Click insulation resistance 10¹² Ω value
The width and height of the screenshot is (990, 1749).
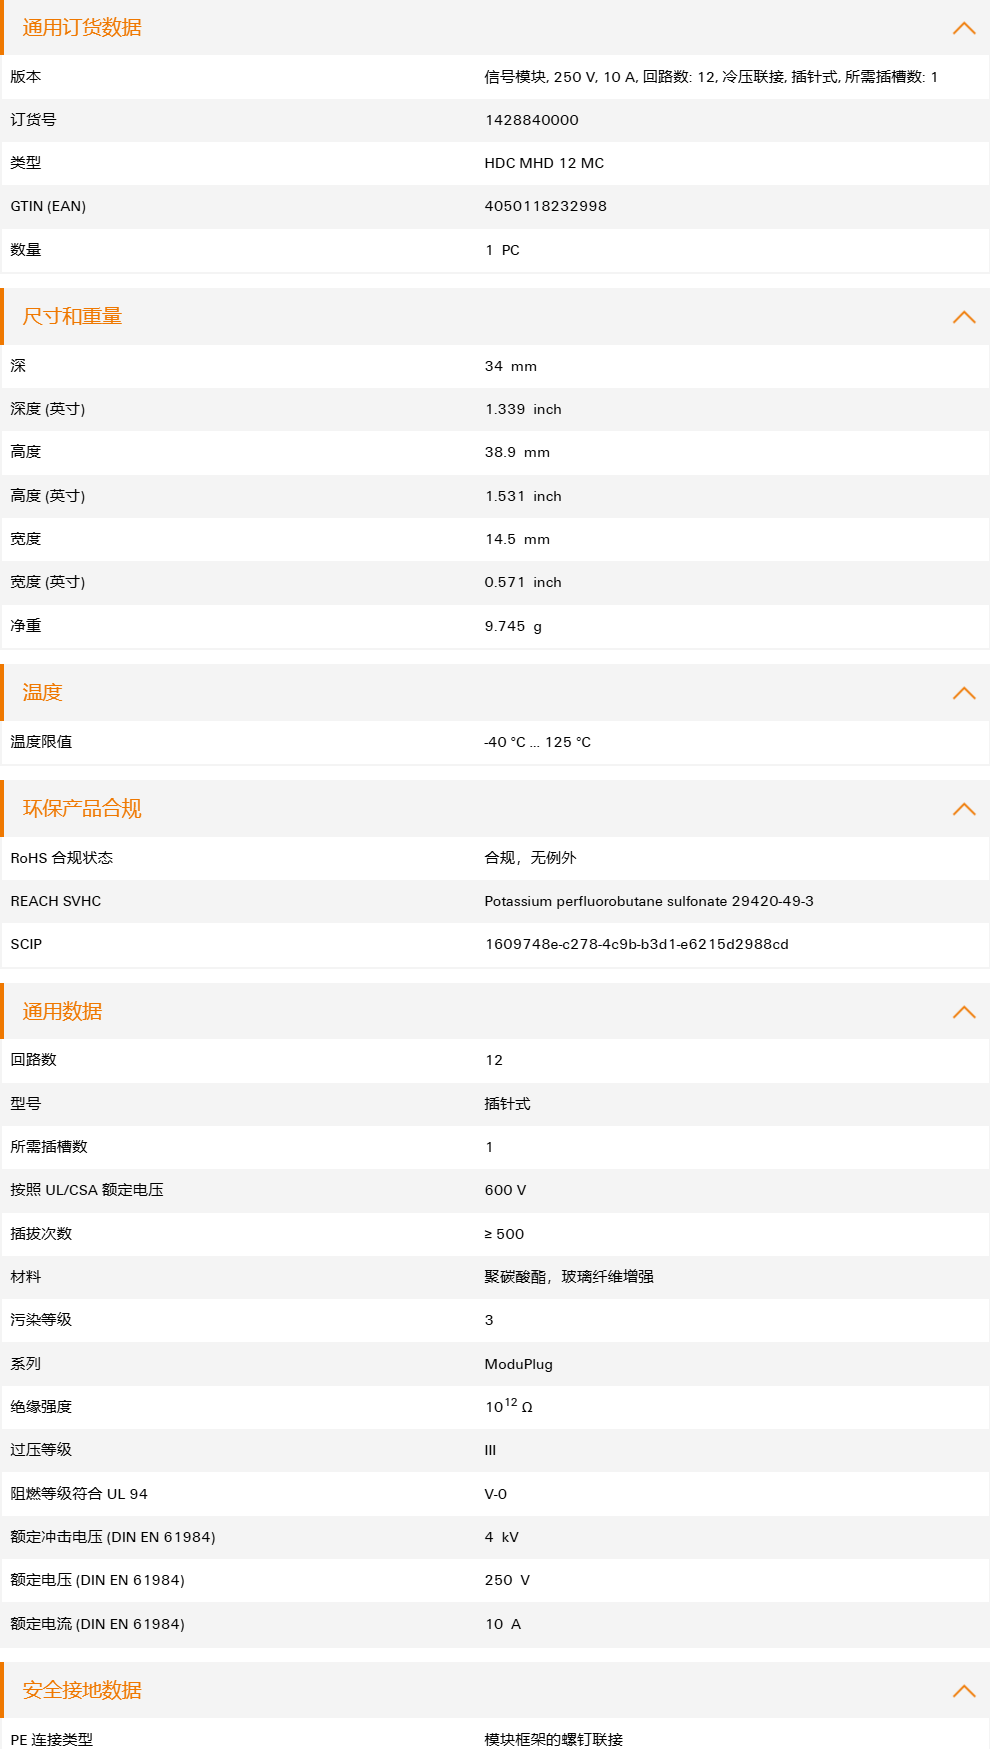click(509, 1406)
